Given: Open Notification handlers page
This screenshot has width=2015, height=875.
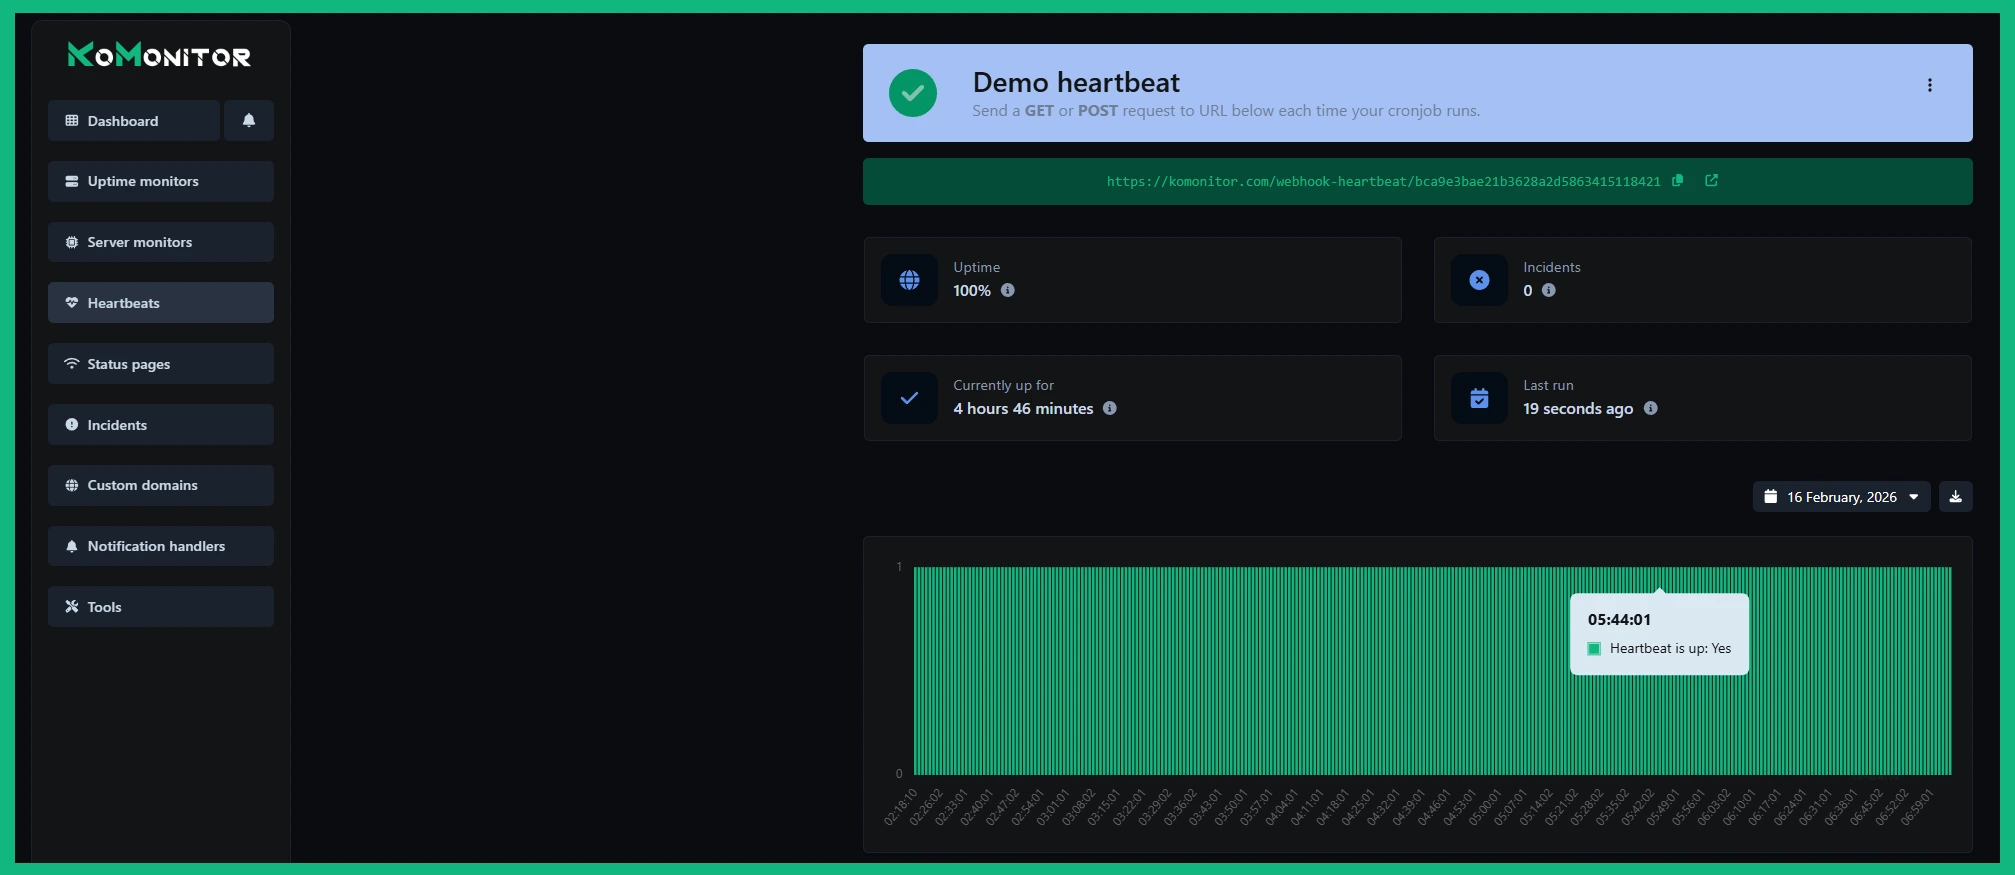Looking at the screenshot, I should [161, 546].
